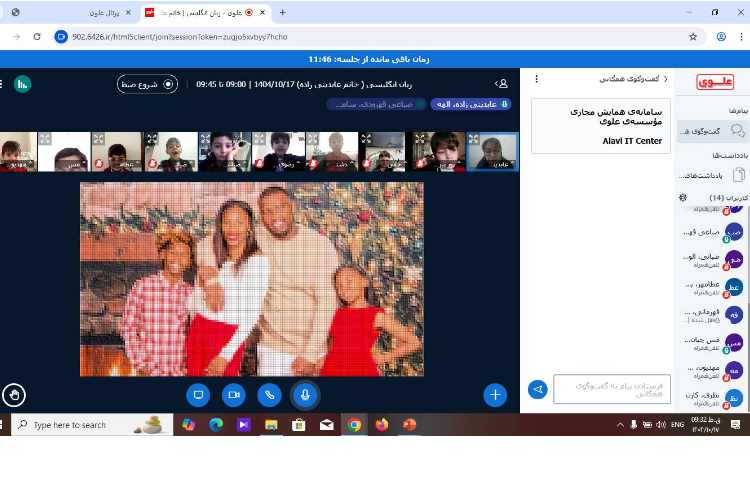Select user with فه avatar
The width and height of the screenshot is (750, 480).
pyautogui.click(x=734, y=315)
